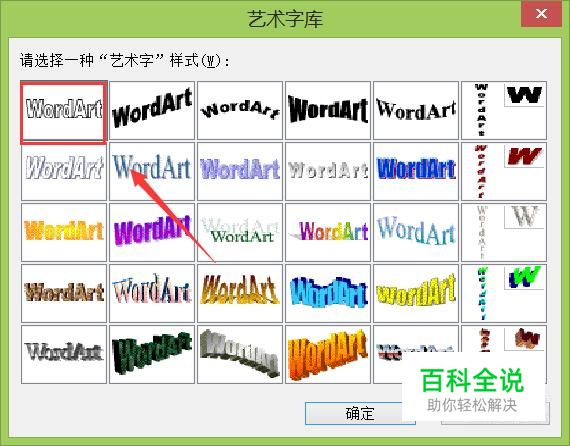This screenshot has width=570, height=446.
Task: Select the solid blue shadowed WordArt style
Action: click(416, 172)
